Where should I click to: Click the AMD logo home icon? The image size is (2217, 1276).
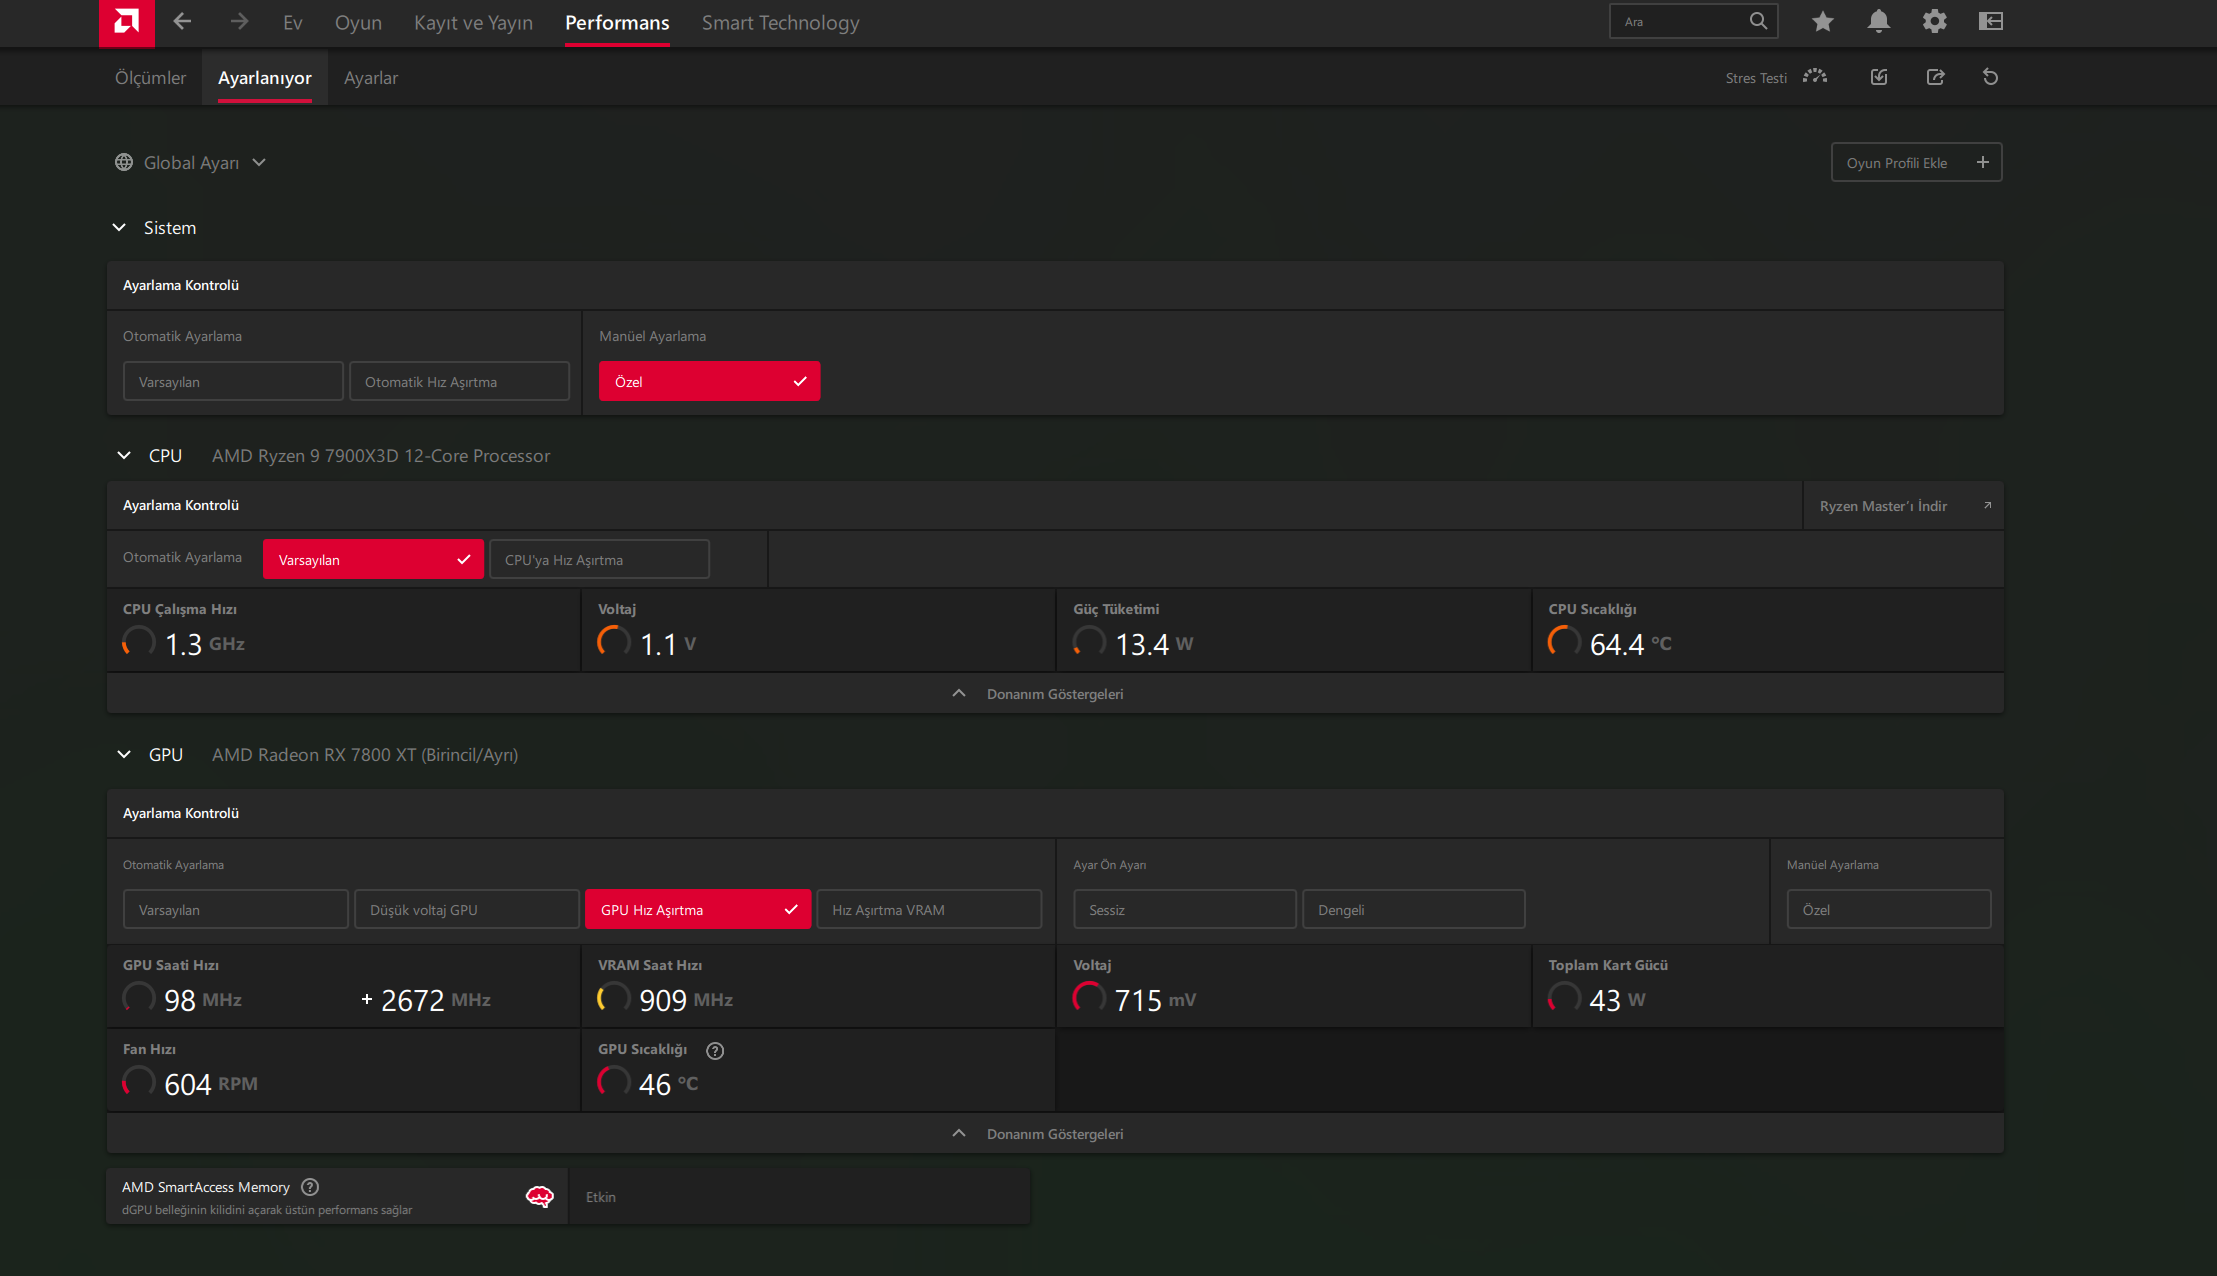[127, 22]
